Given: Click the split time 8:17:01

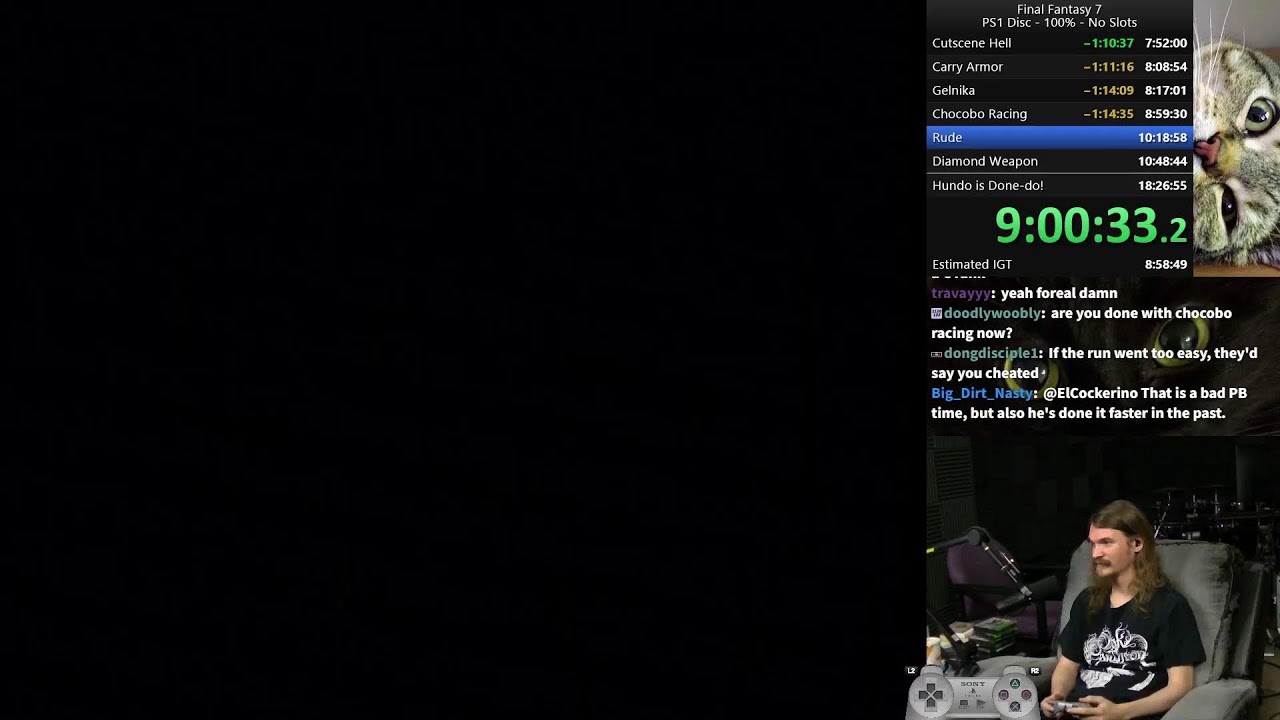Looking at the screenshot, I should tap(1165, 90).
